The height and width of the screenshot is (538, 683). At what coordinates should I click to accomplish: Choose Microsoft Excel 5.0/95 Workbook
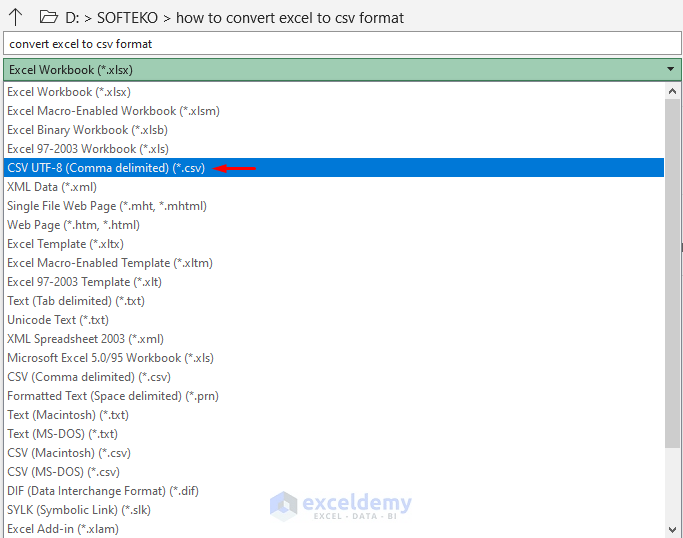(x=334, y=358)
